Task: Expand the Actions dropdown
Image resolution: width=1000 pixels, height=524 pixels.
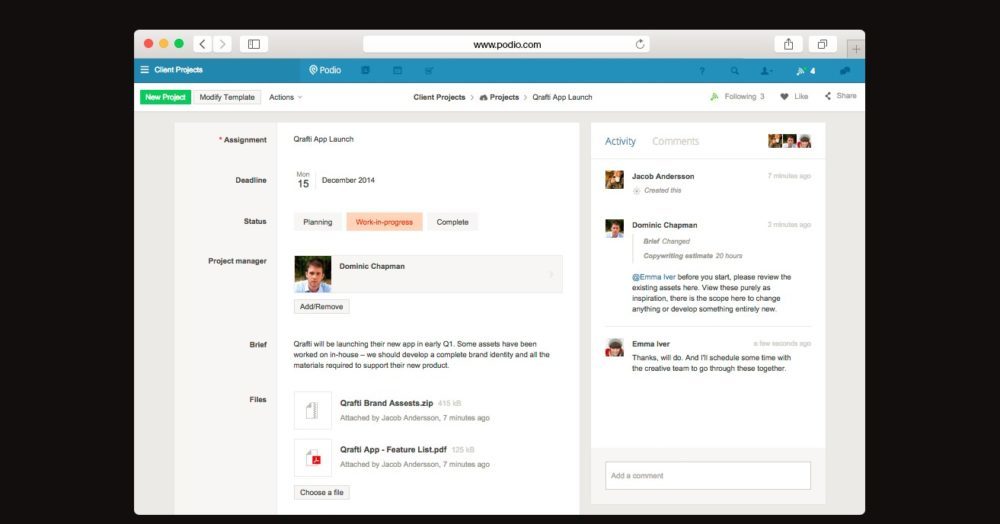Action: [285, 97]
